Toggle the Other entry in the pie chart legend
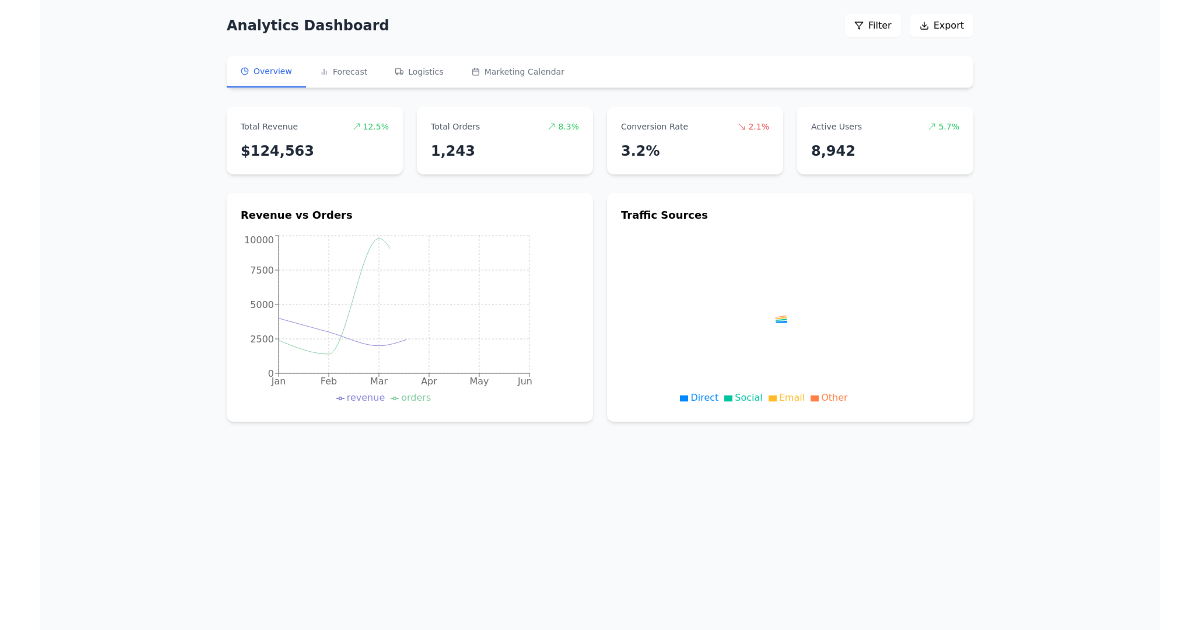This screenshot has width=1200, height=630. click(x=830, y=397)
